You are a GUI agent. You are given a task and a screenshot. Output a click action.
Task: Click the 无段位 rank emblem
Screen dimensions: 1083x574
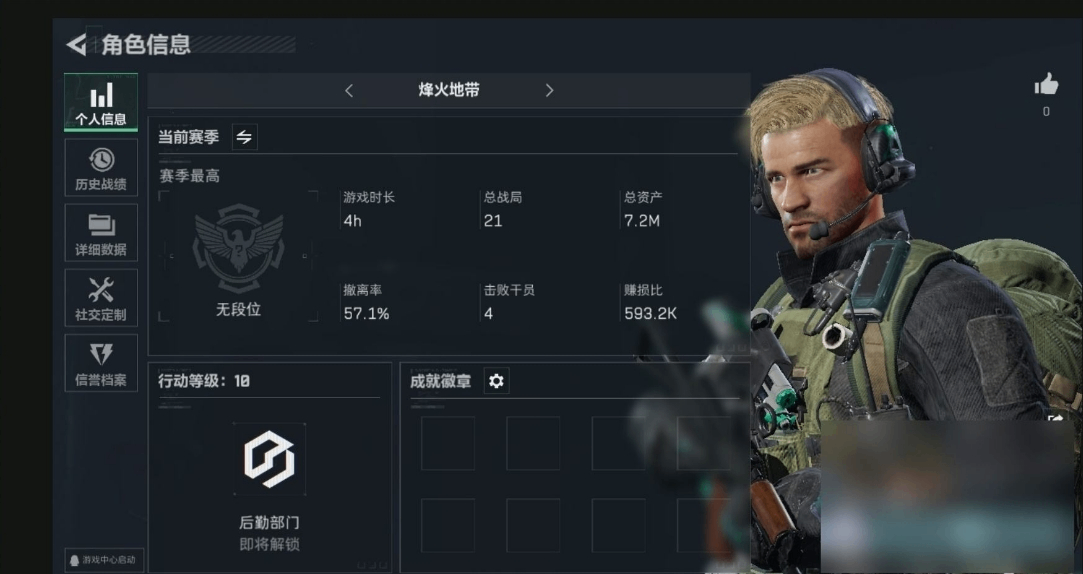238,247
